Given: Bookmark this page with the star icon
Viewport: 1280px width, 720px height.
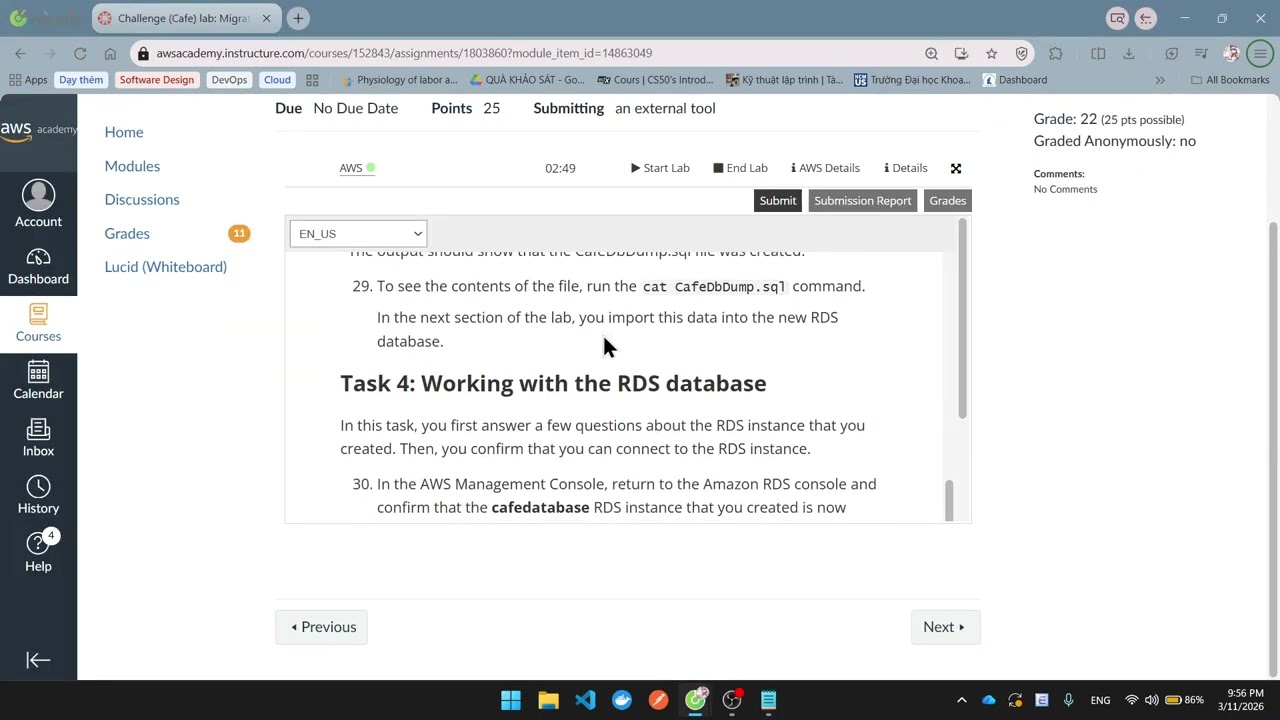Looking at the screenshot, I should tap(991, 53).
